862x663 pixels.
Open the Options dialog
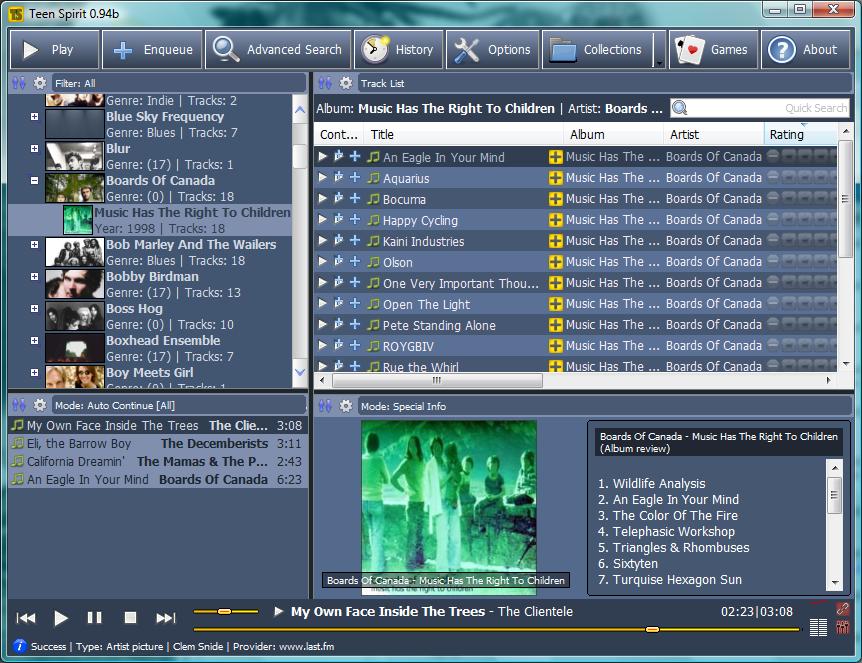[492, 50]
